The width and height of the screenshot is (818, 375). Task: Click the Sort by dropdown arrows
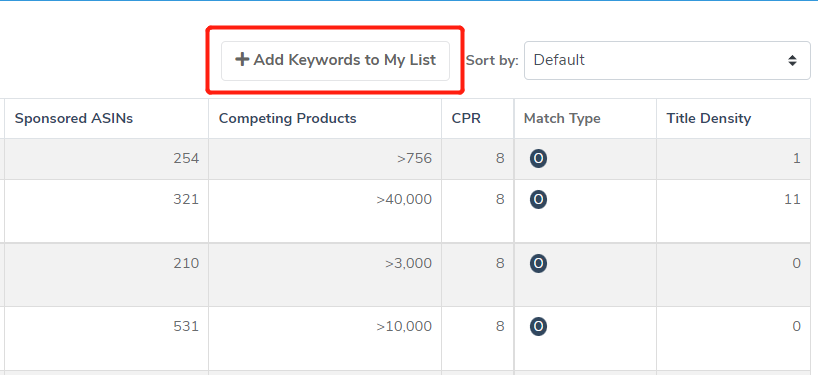792,61
